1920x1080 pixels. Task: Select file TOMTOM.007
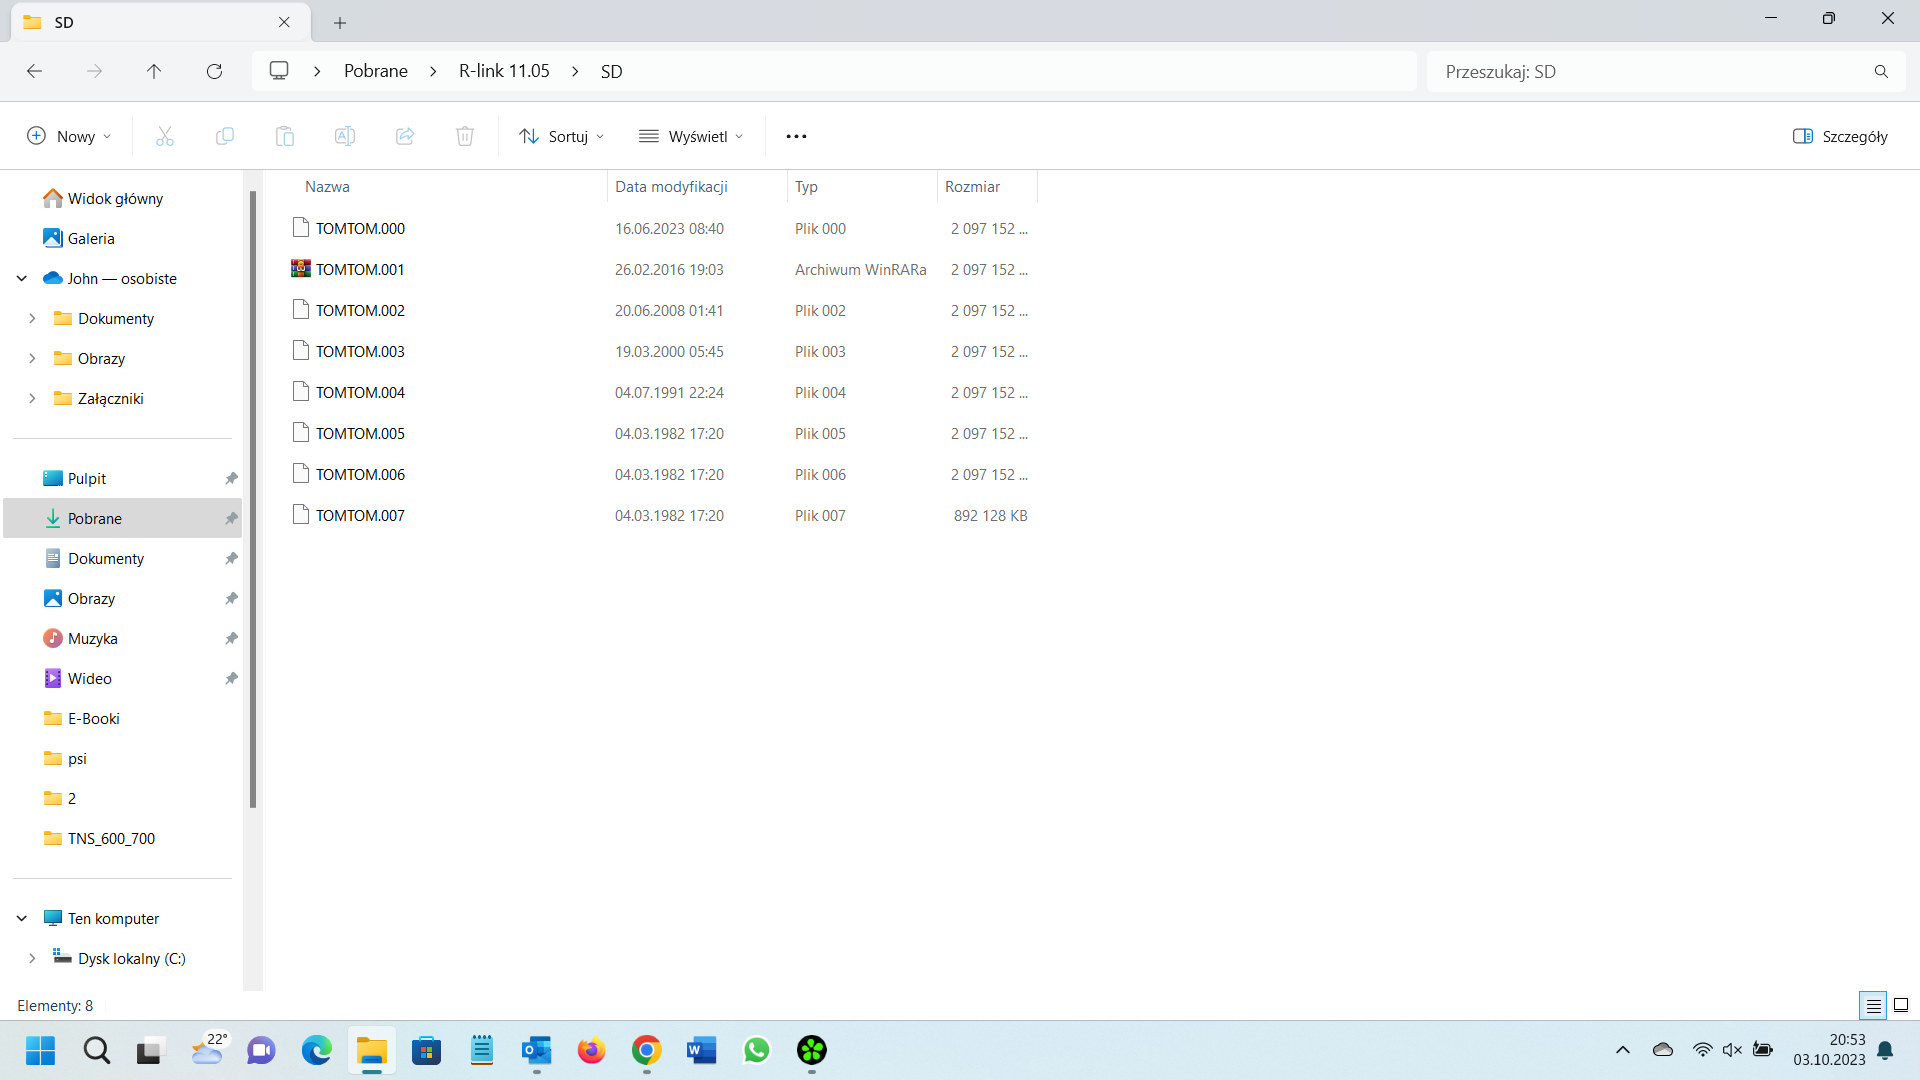coord(360,516)
